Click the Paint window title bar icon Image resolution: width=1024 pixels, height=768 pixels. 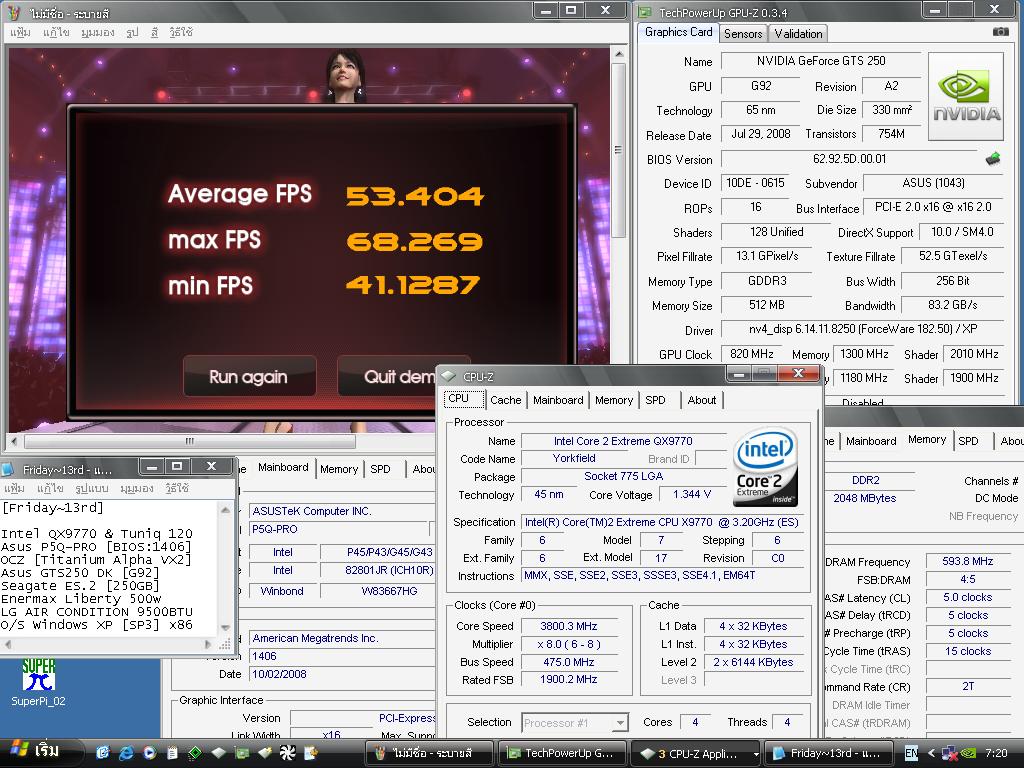coord(14,12)
